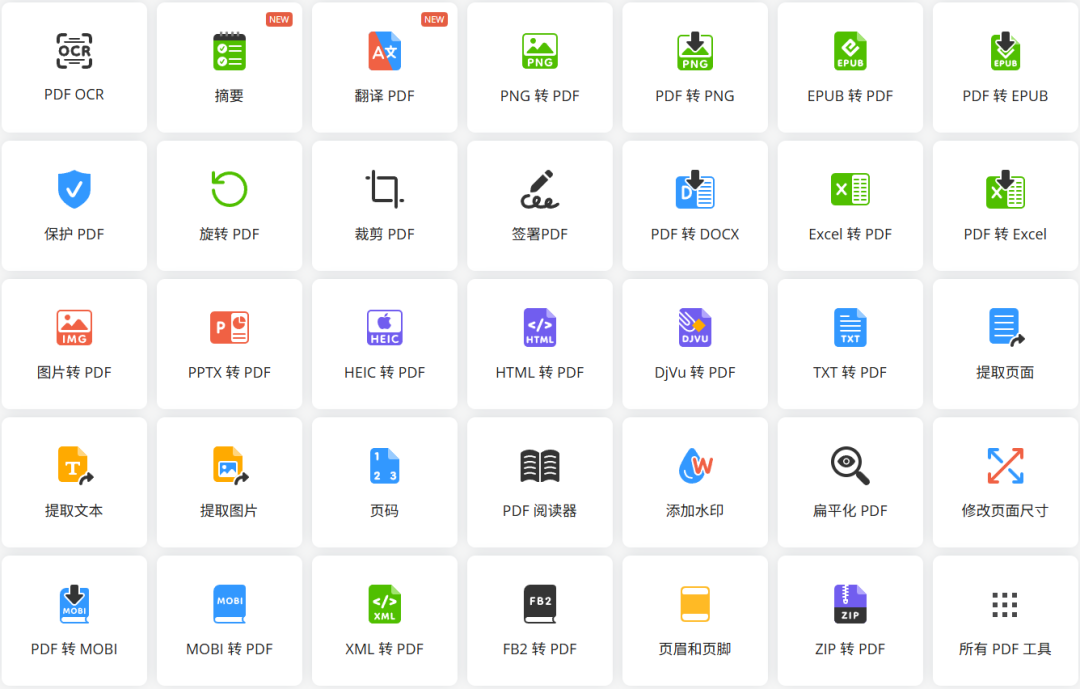Viewport: 1080px width, 689px height.
Task: Open the 扁平化 PDF flatten tool
Action: pyautogui.click(x=850, y=482)
